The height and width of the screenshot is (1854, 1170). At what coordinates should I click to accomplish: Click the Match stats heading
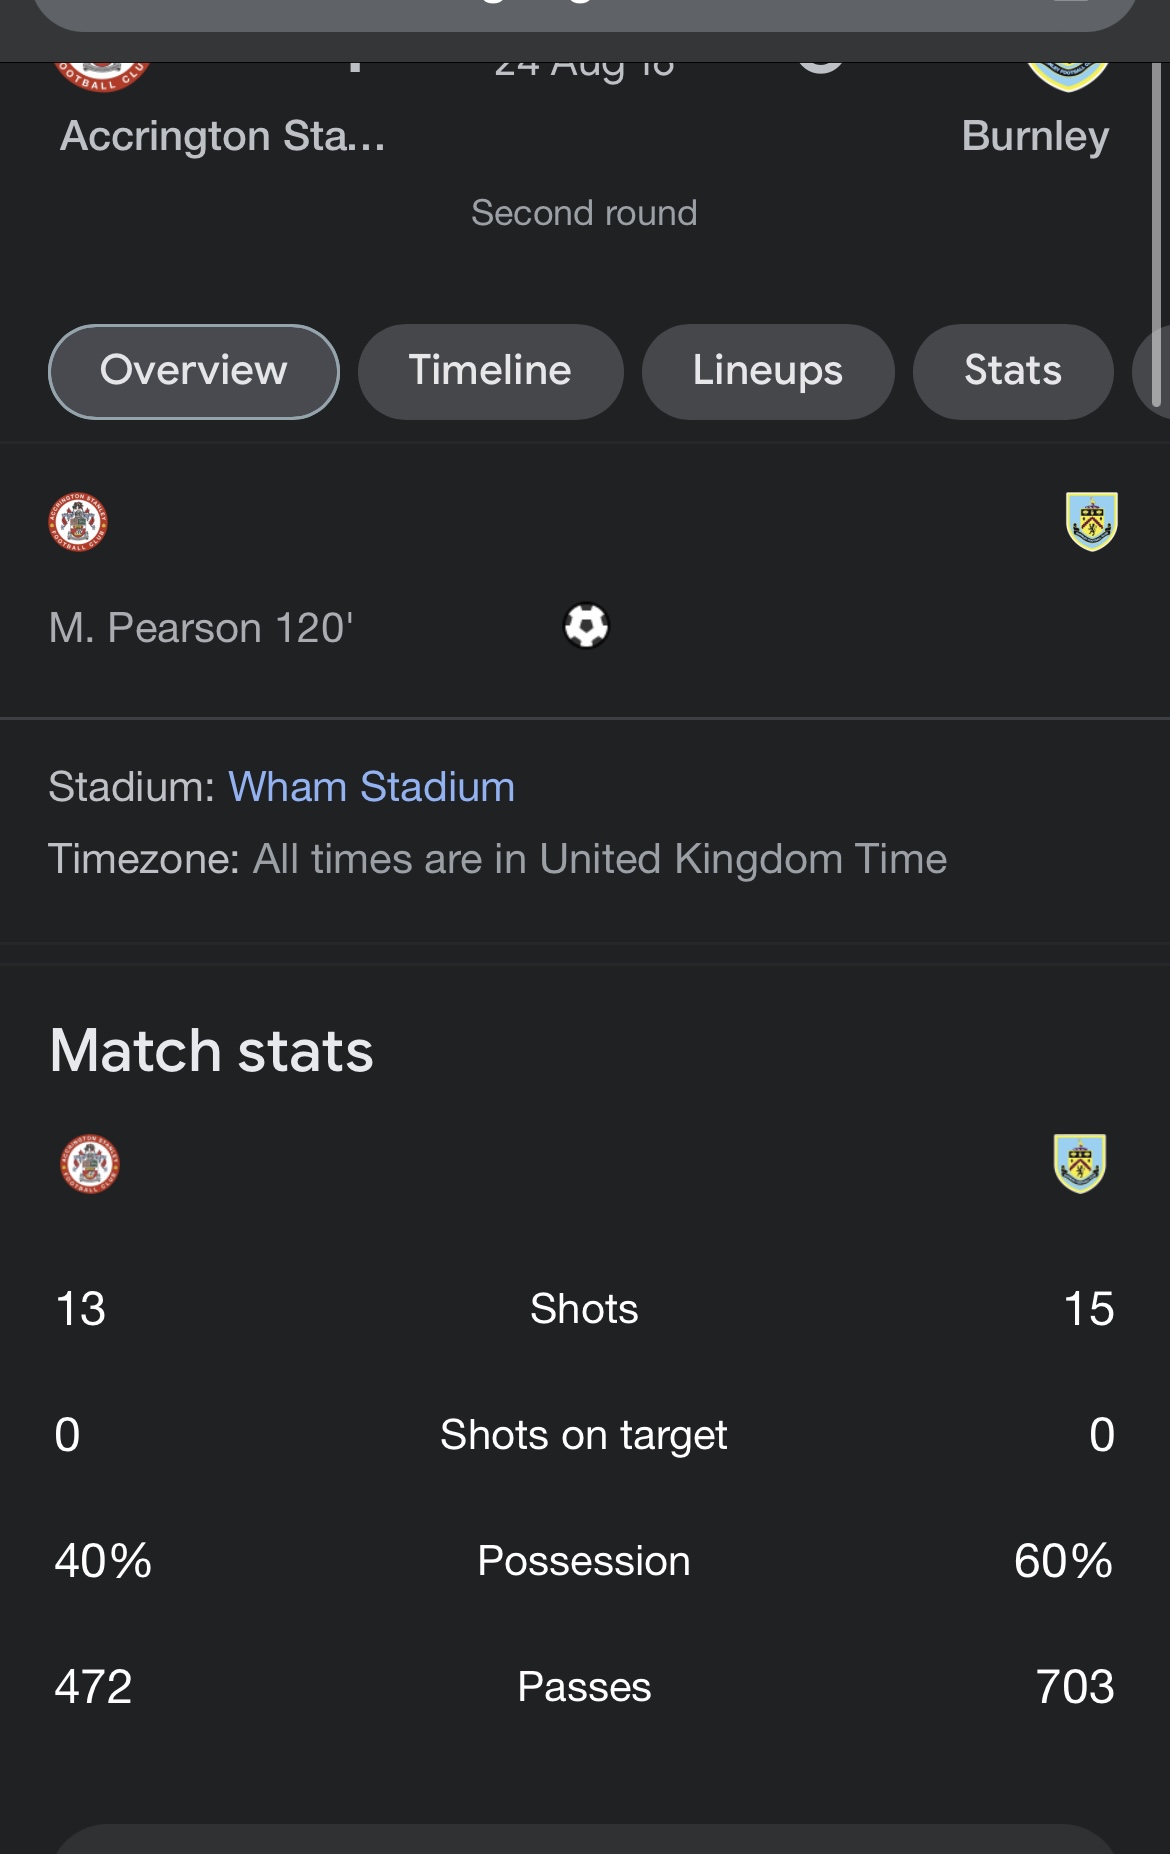[212, 1051]
